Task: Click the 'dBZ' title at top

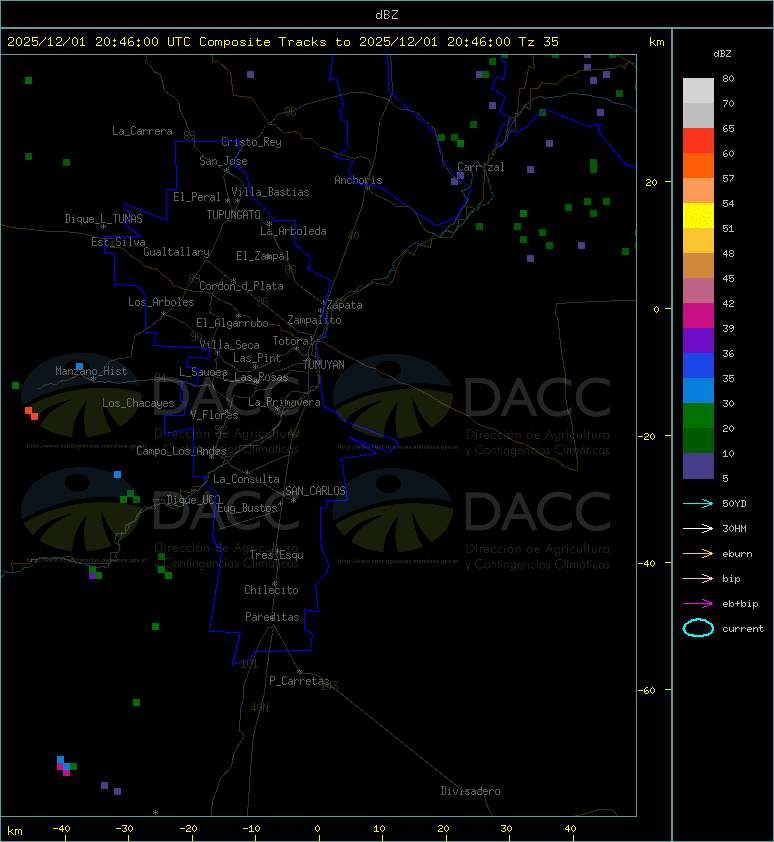Action: point(387,15)
